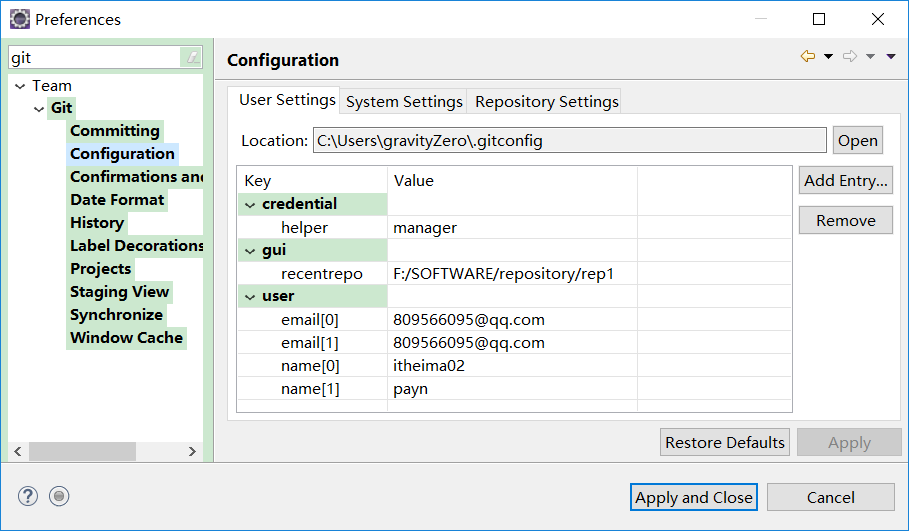Click the back navigation arrow icon
The width and height of the screenshot is (909, 531).
click(808, 57)
